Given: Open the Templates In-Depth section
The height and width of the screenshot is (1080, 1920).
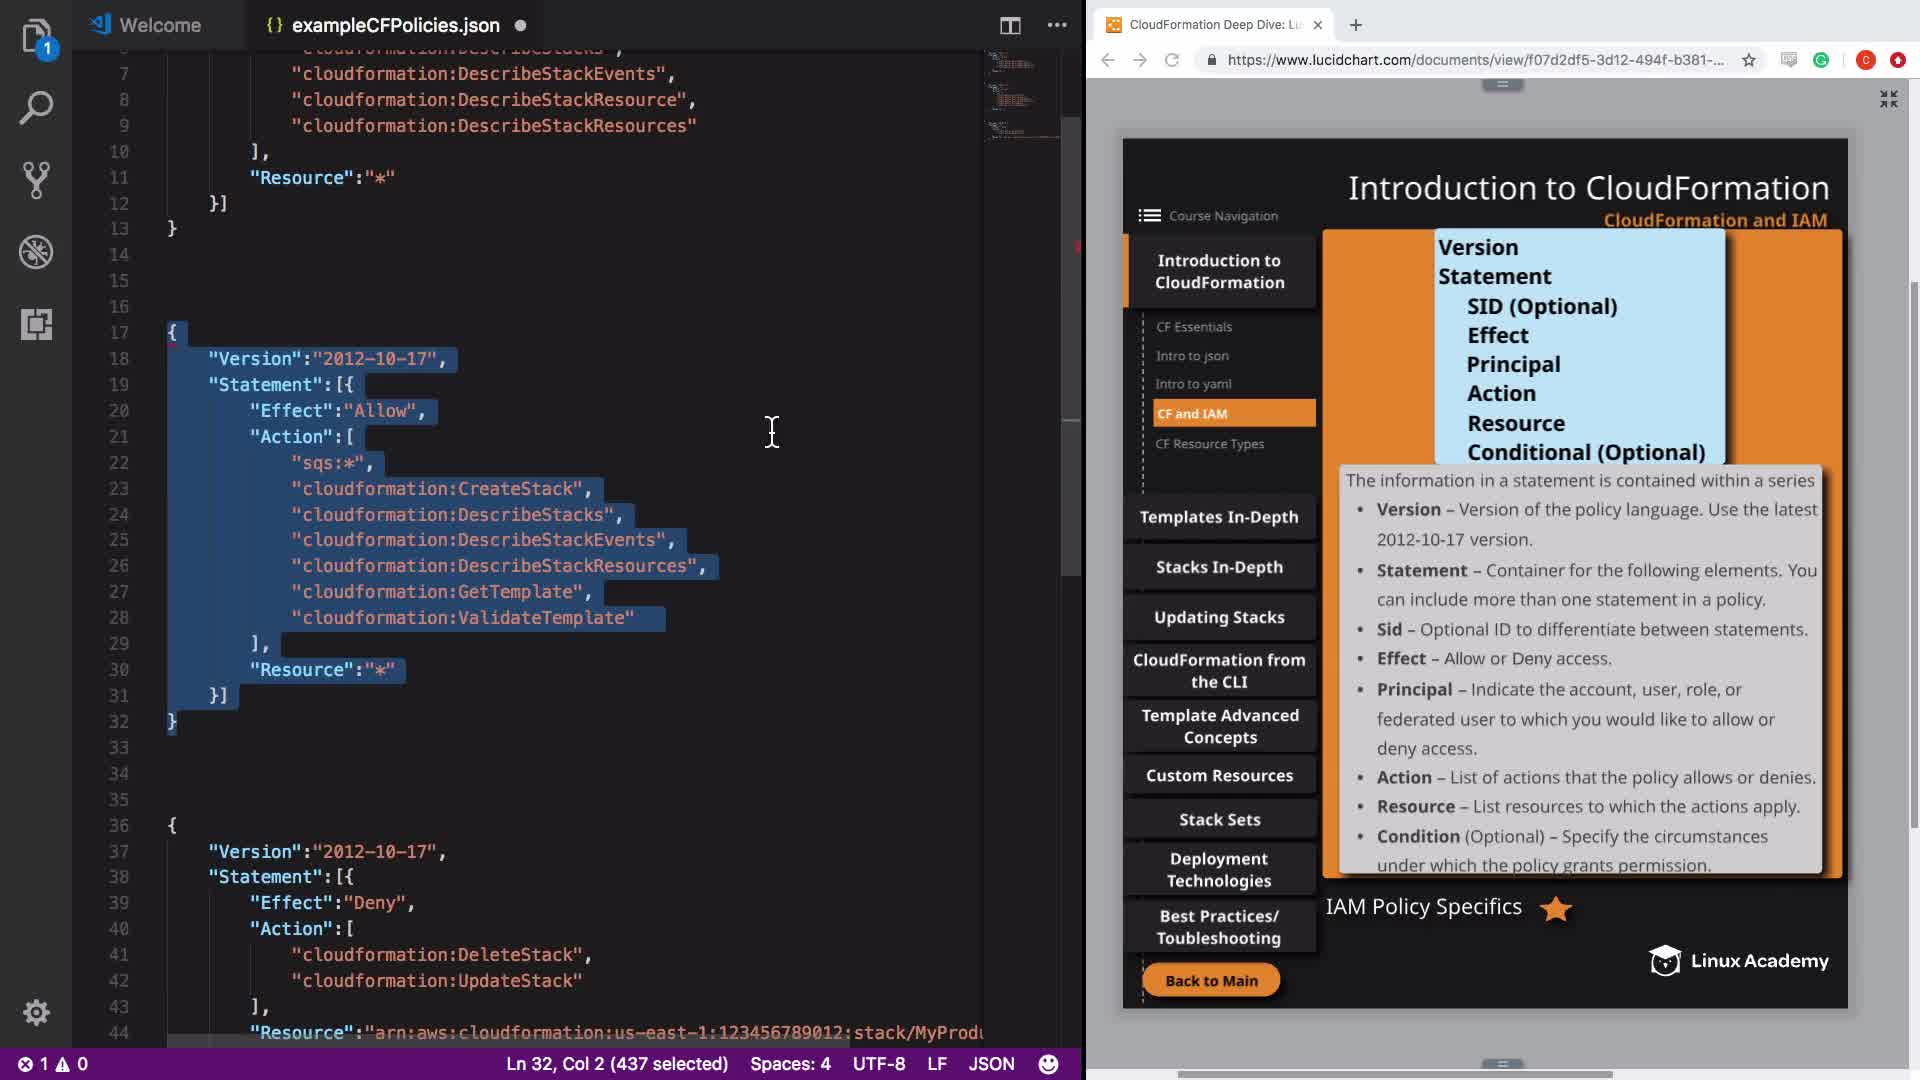Looking at the screenshot, I should (1218, 517).
